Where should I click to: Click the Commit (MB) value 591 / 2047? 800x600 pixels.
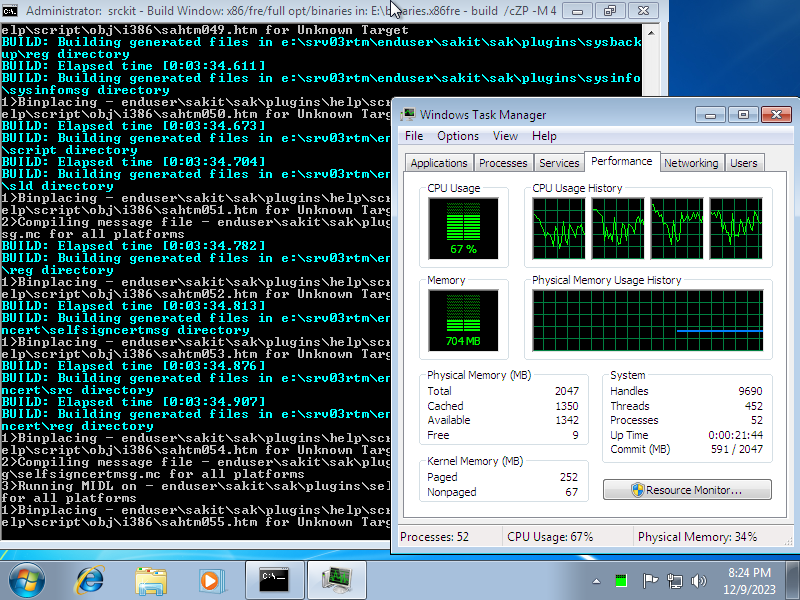click(x=737, y=449)
